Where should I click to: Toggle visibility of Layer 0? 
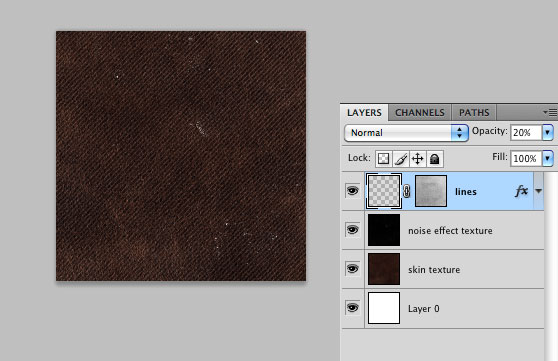pyautogui.click(x=352, y=308)
